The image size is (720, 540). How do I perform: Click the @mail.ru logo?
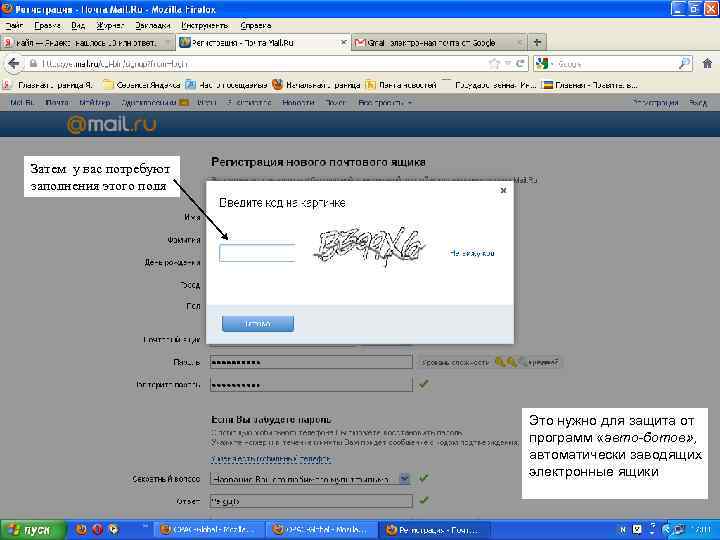(112, 124)
